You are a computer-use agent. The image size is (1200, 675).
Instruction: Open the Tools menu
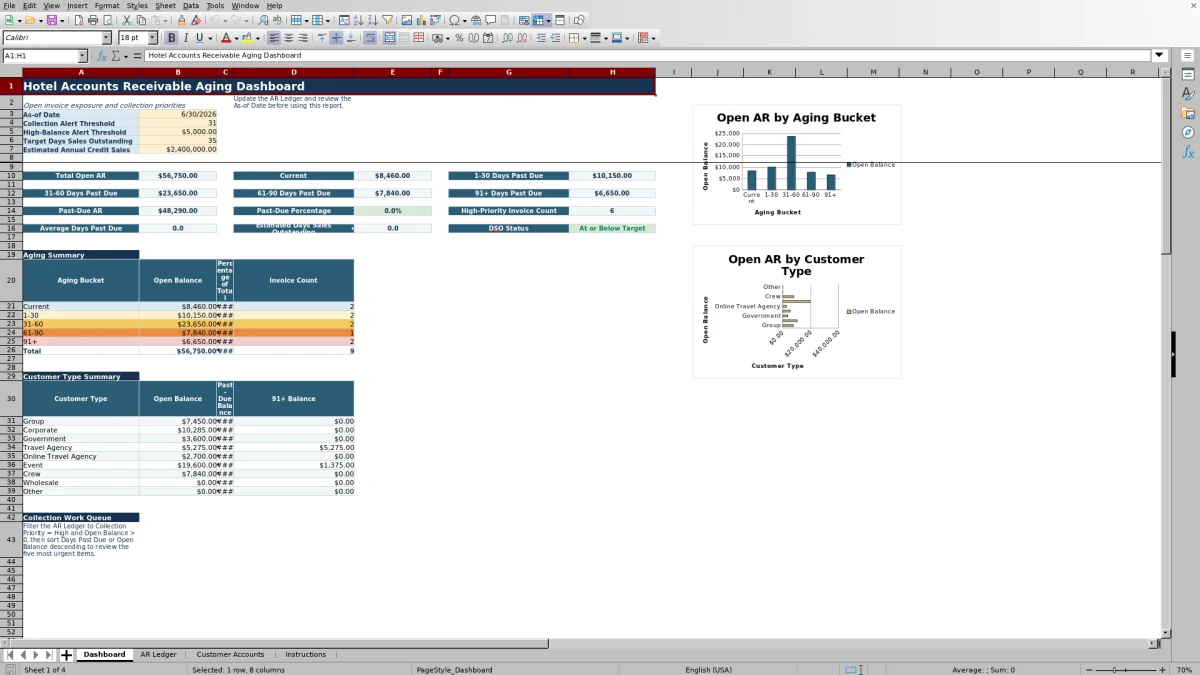coord(215,5)
